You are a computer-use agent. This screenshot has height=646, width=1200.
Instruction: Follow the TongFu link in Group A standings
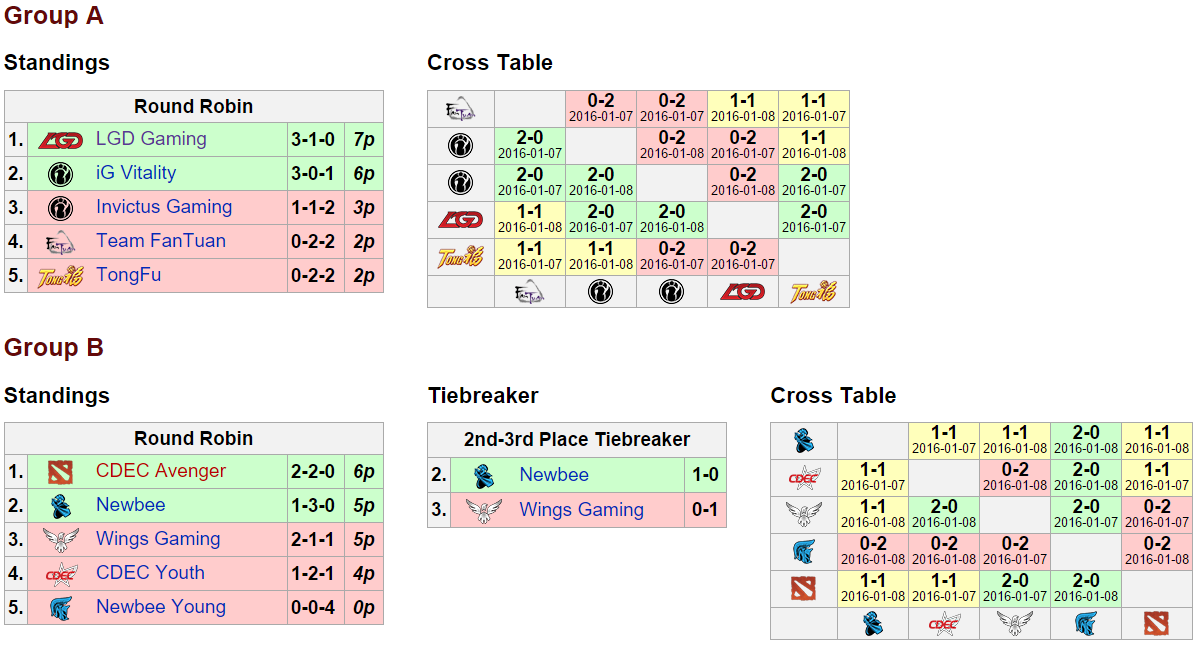(128, 275)
